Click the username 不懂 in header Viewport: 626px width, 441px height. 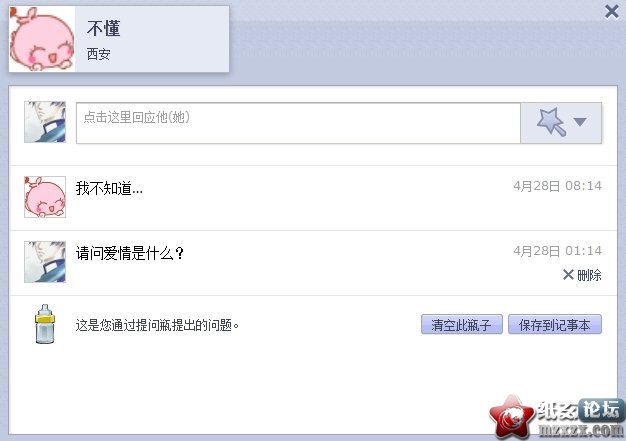[103, 28]
